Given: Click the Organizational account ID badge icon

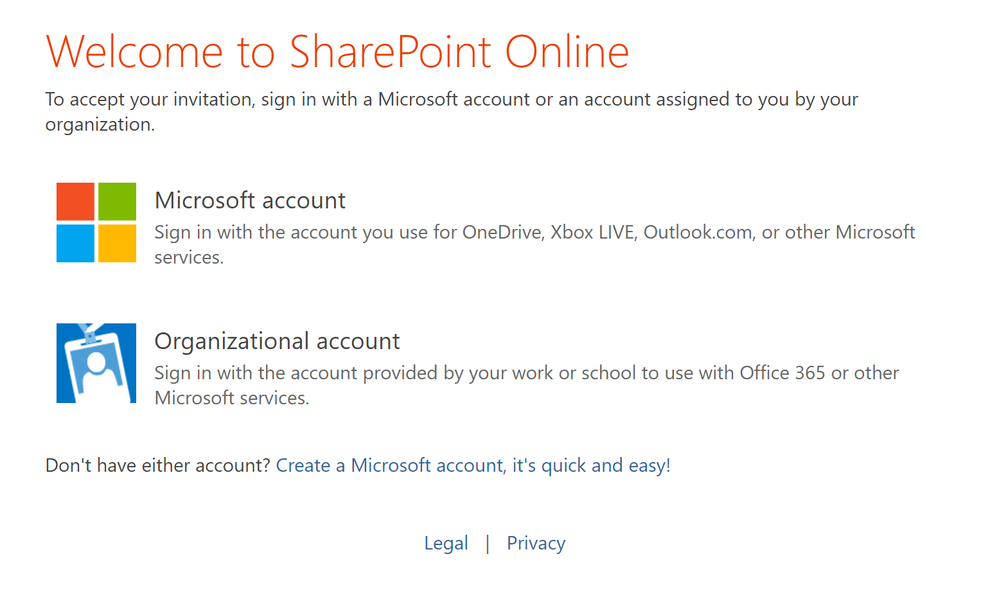Looking at the screenshot, I should tap(96, 363).
